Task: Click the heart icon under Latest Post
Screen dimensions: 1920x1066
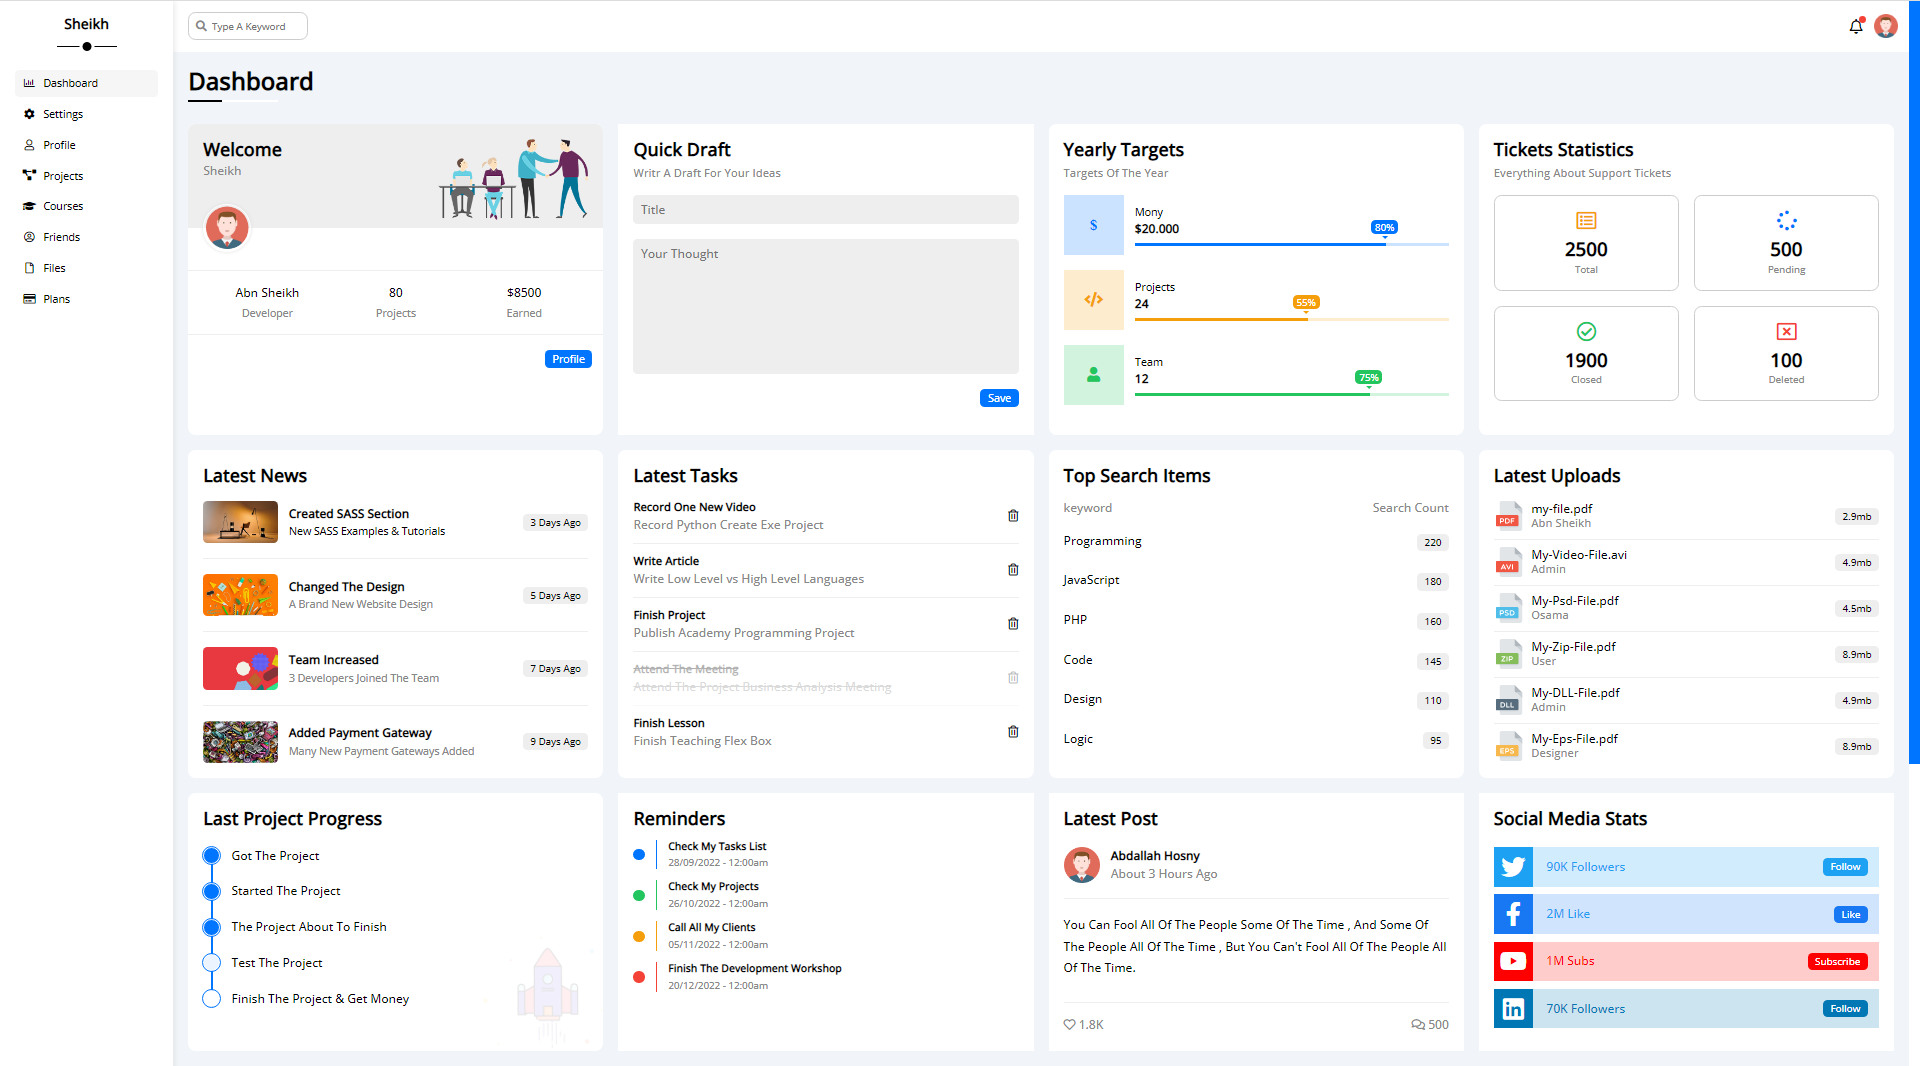Action: pos(1071,1024)
